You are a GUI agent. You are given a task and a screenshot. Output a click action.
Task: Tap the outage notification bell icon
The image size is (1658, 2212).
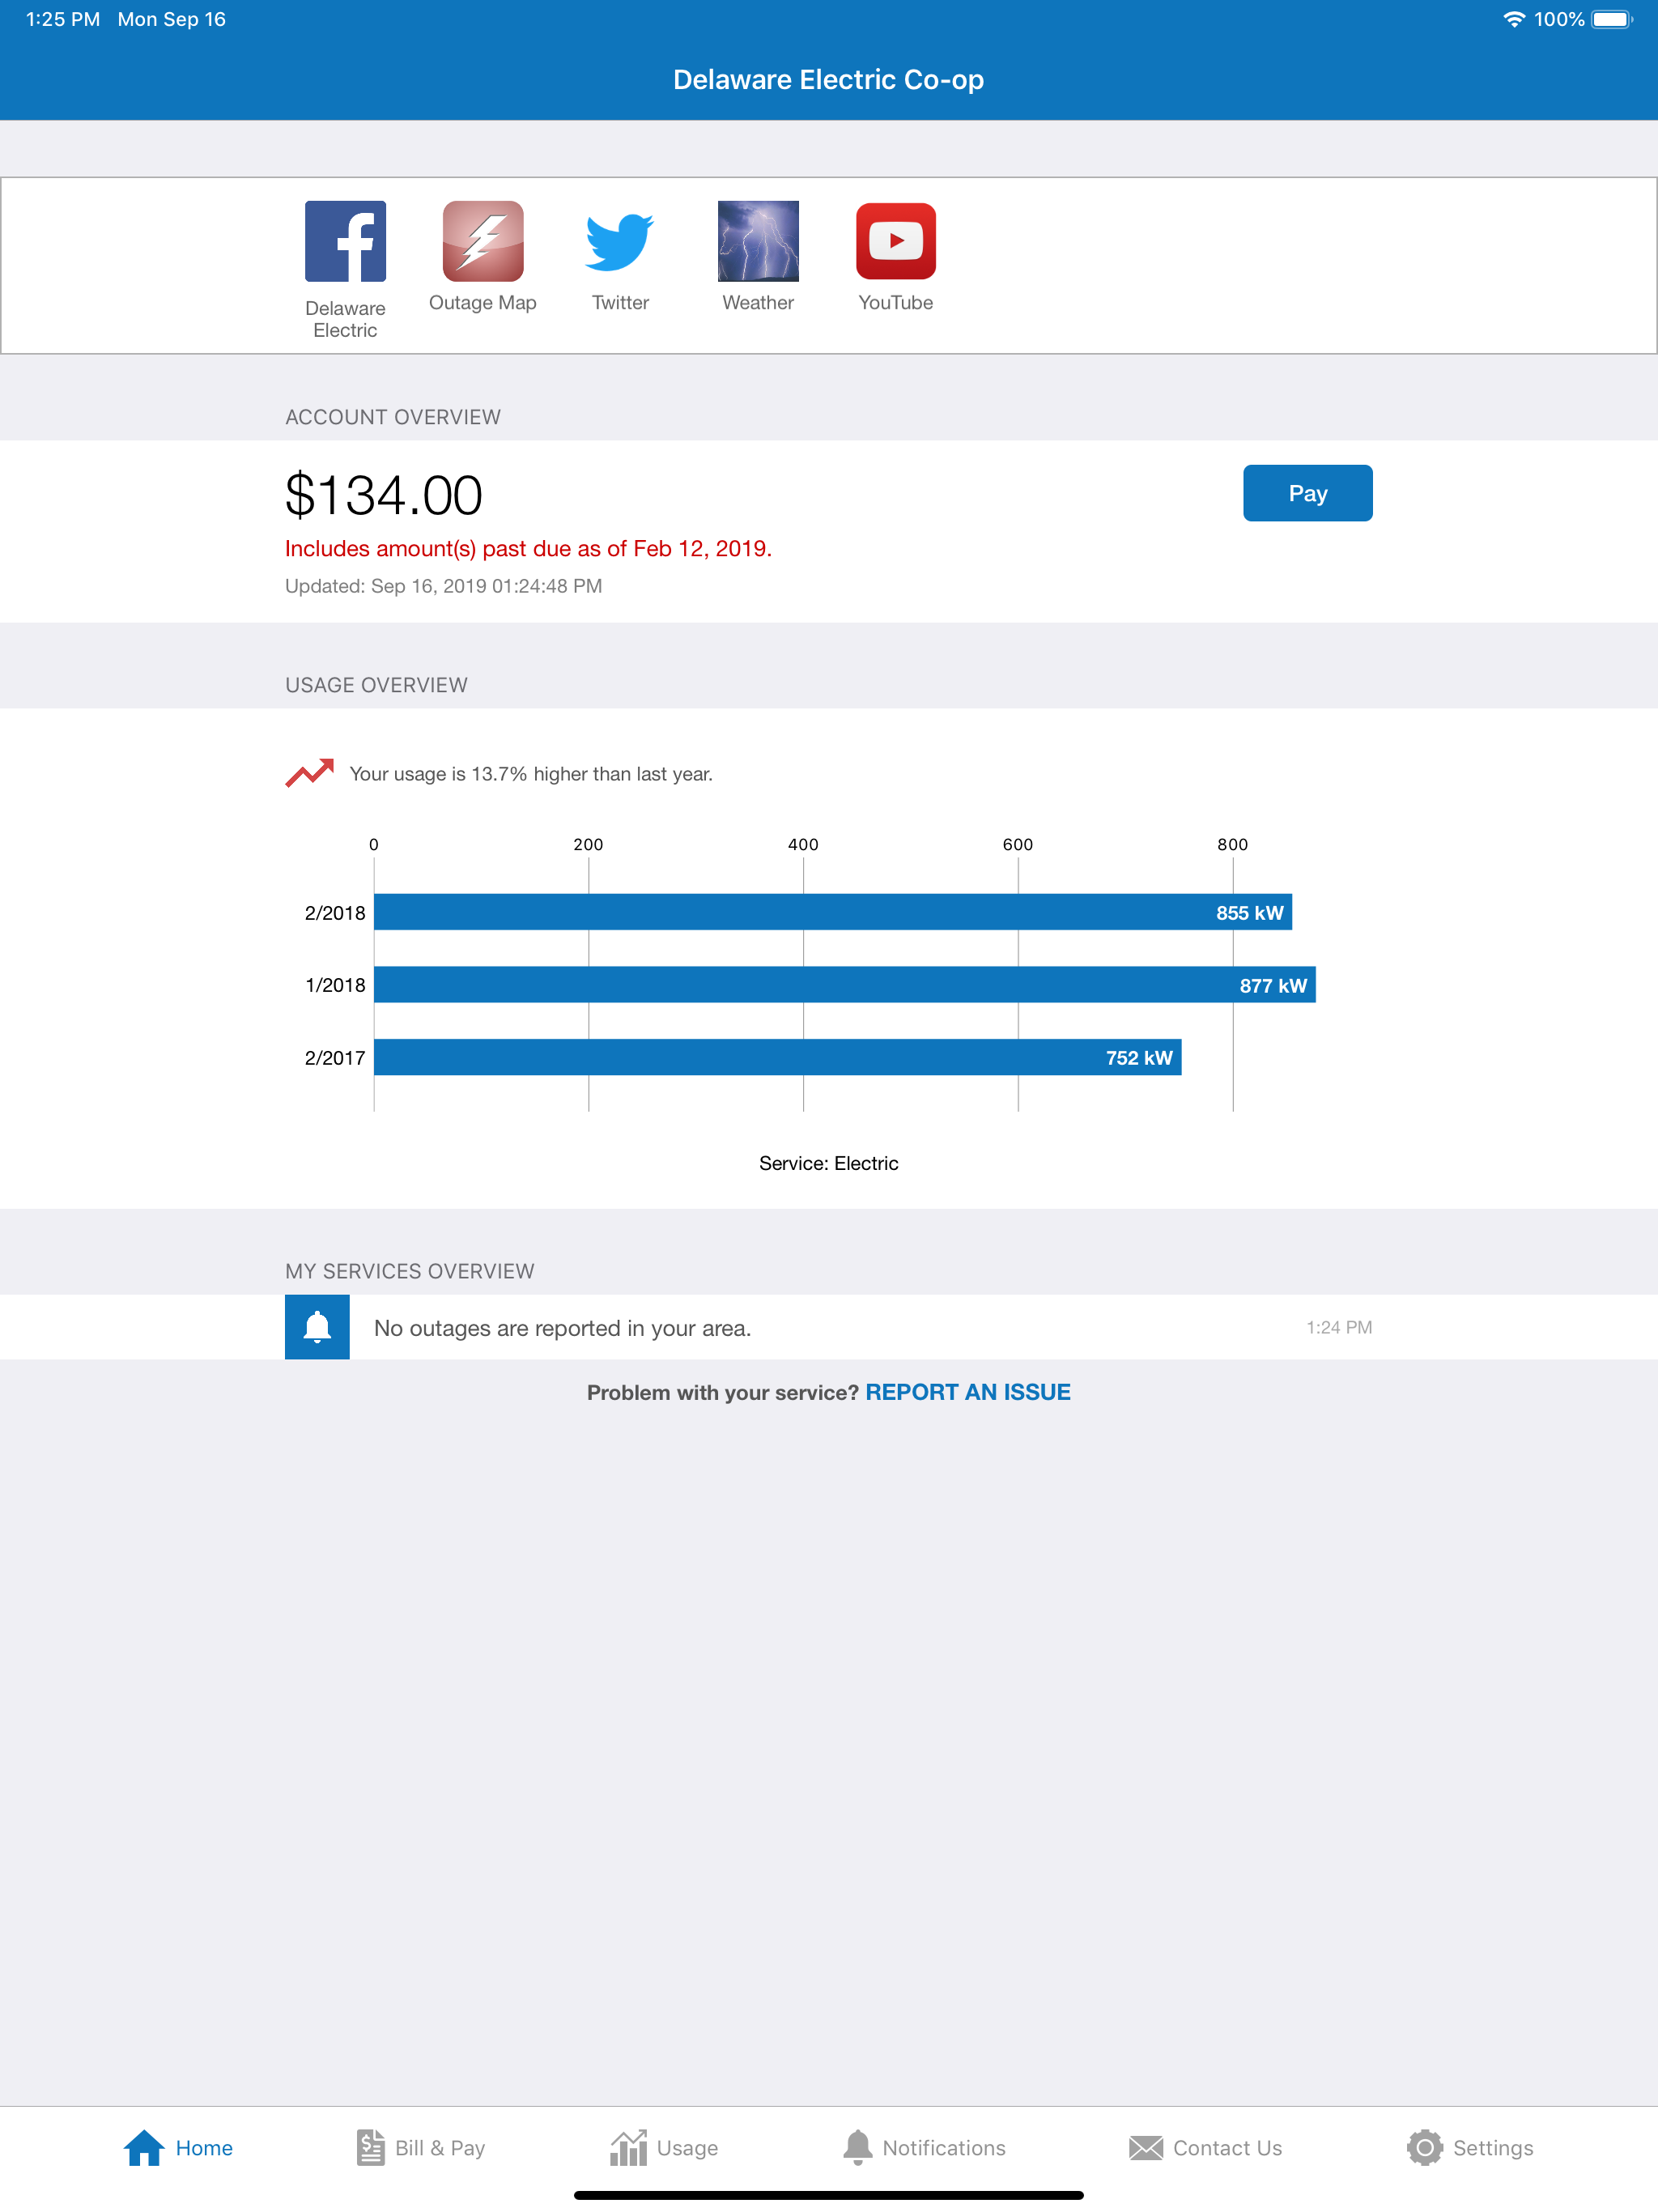tap(317, 1327)
